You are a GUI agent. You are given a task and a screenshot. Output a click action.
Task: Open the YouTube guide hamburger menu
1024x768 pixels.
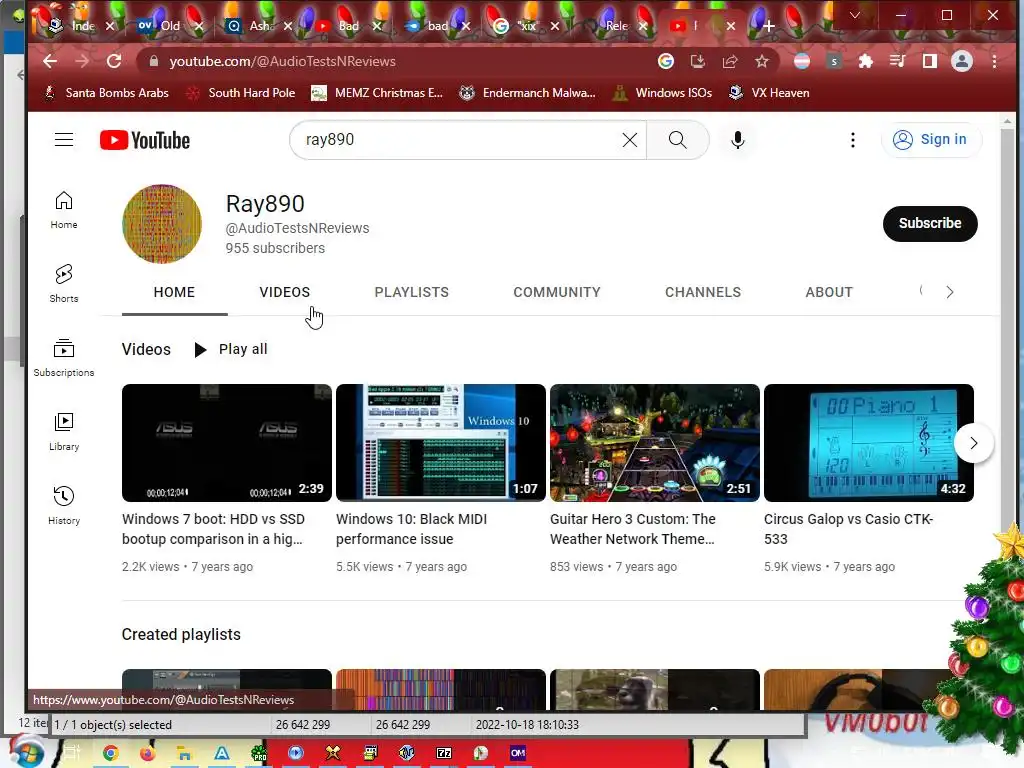pyautogui.click(x=64, y=140)
